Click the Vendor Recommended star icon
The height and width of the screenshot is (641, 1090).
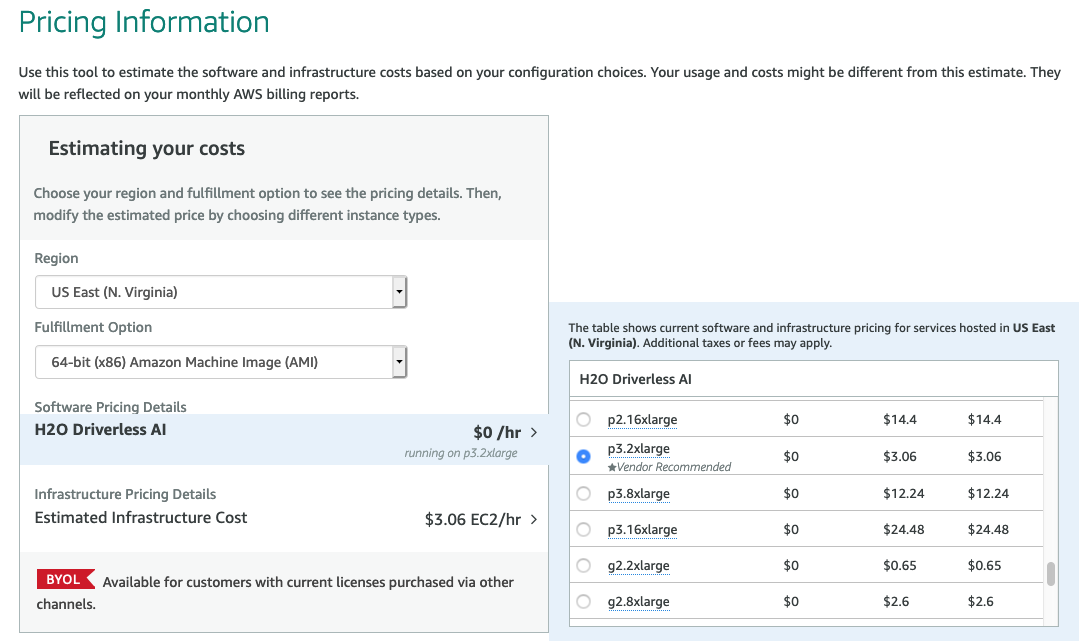tap(611, 467)
